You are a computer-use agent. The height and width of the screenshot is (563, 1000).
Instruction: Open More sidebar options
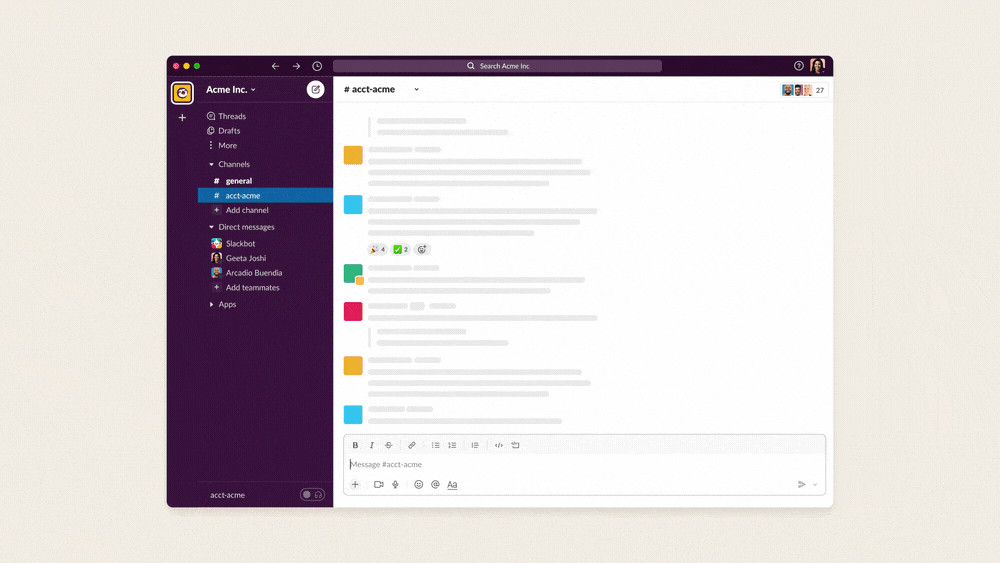[222, 145]
